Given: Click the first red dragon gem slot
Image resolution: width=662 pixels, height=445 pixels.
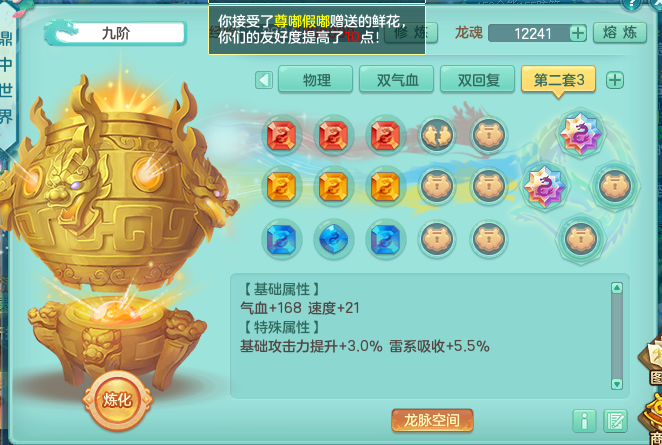Looking at the screenshot, I should click(x=282, y=136).
